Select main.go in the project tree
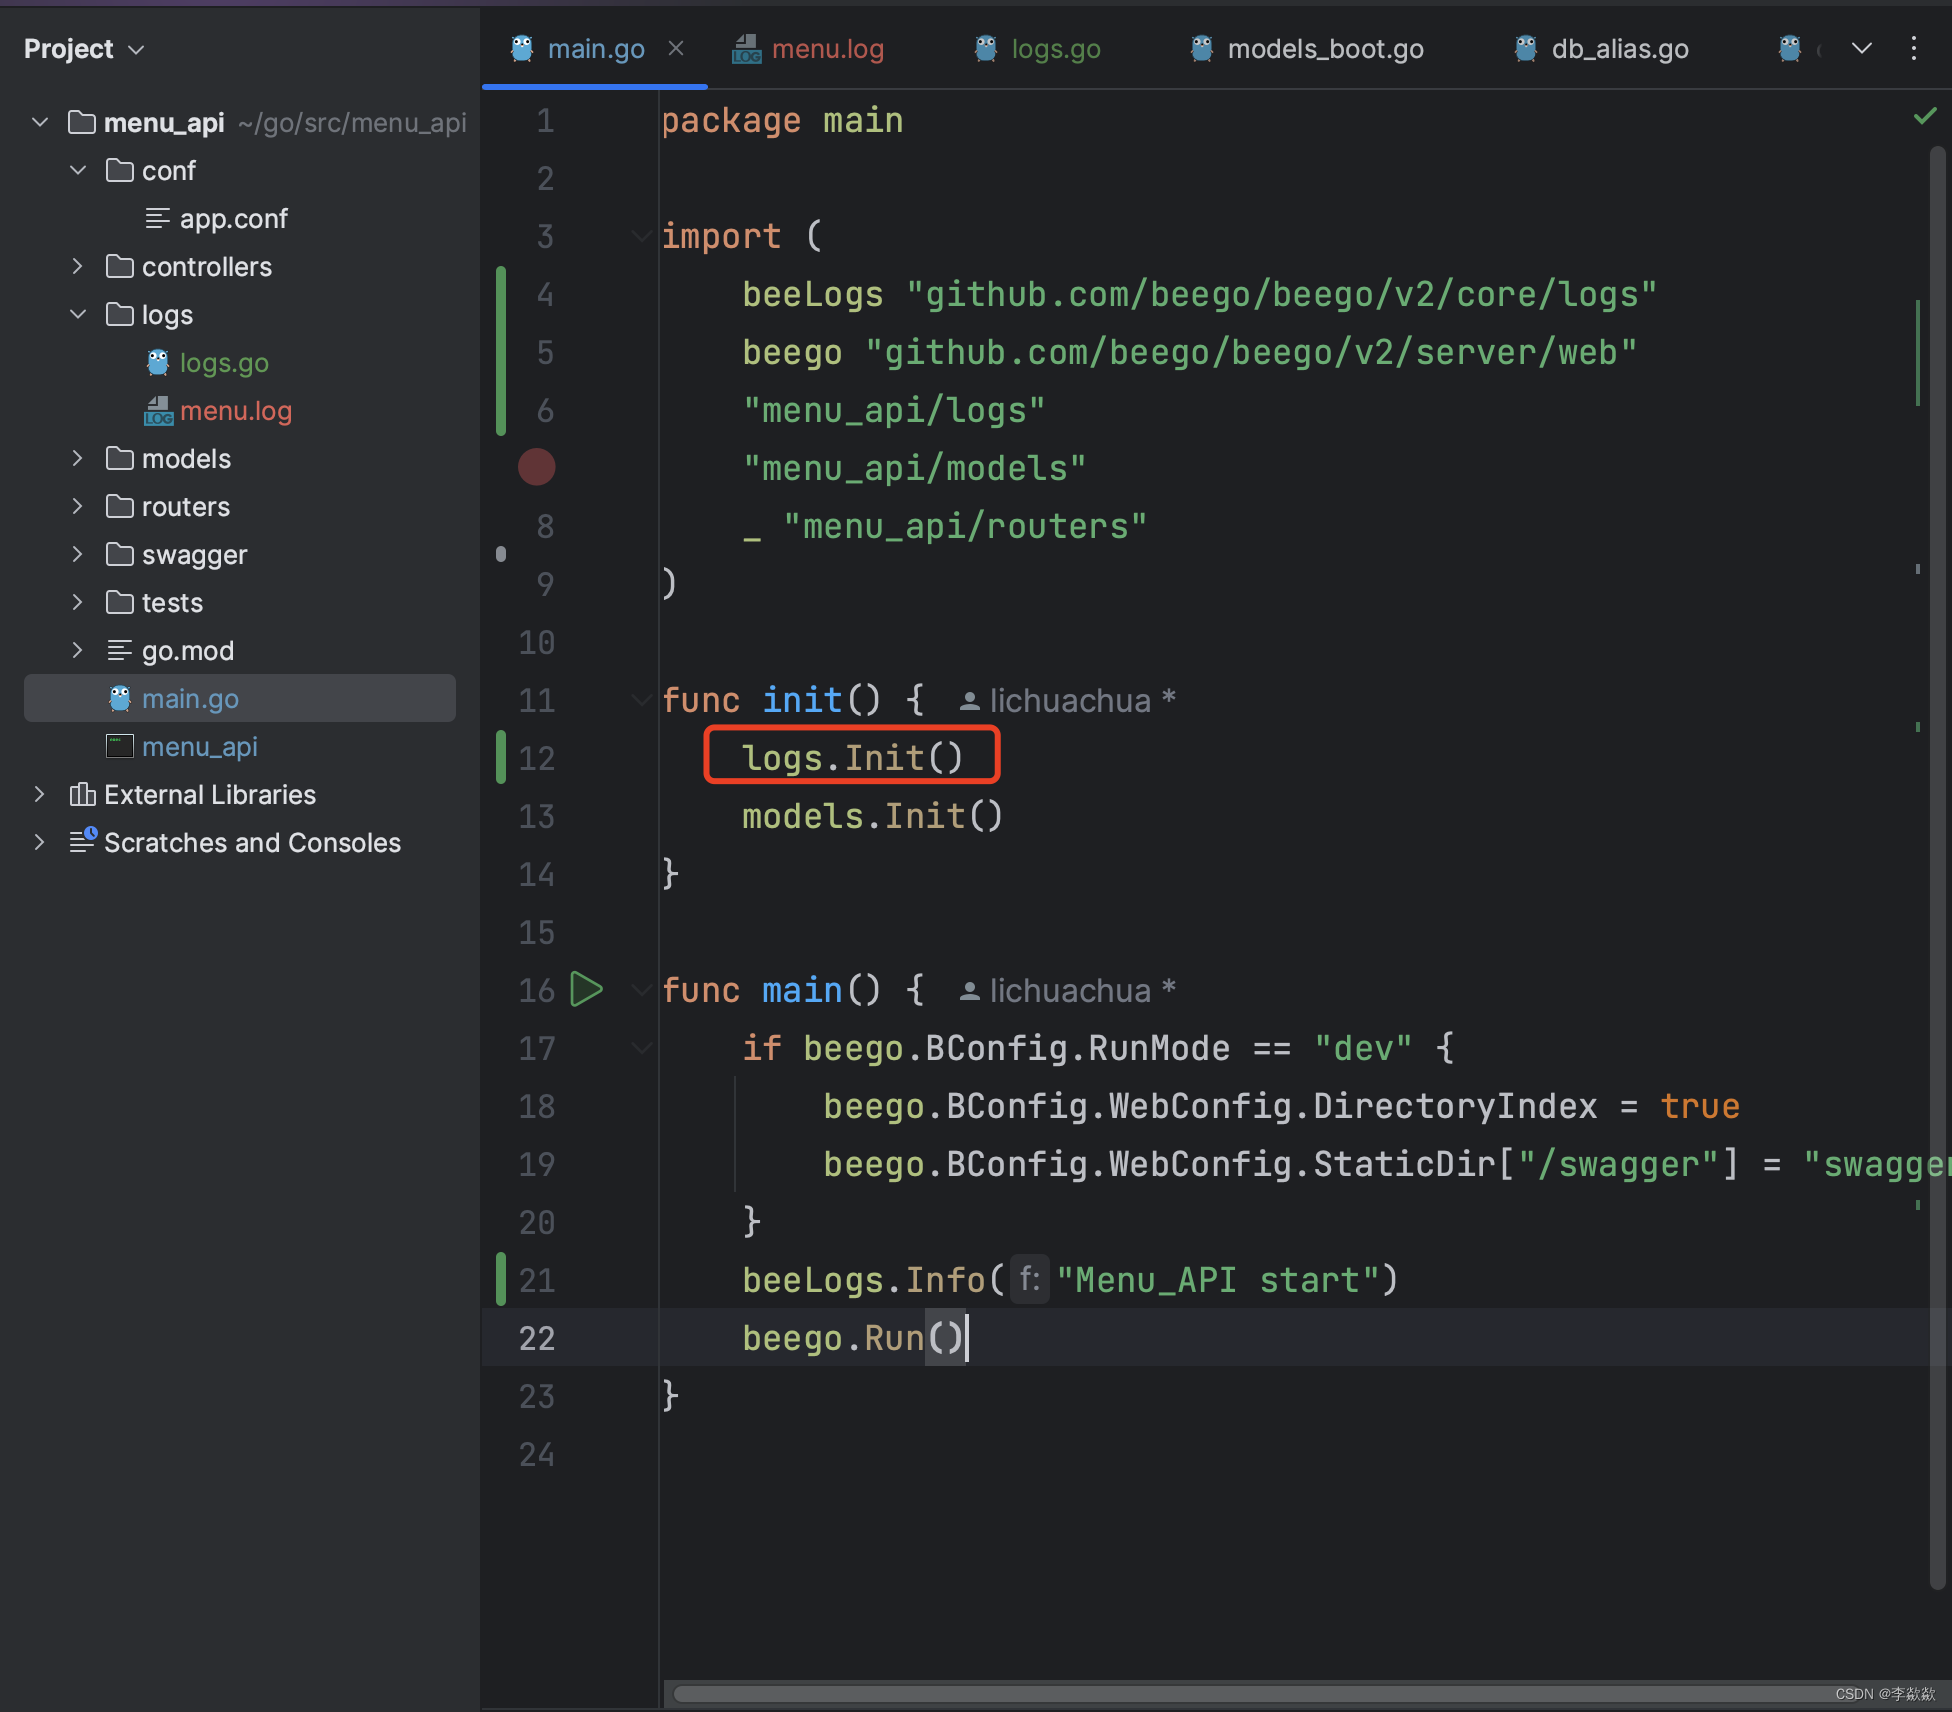 pyautogui.click(x=190, y=698)
